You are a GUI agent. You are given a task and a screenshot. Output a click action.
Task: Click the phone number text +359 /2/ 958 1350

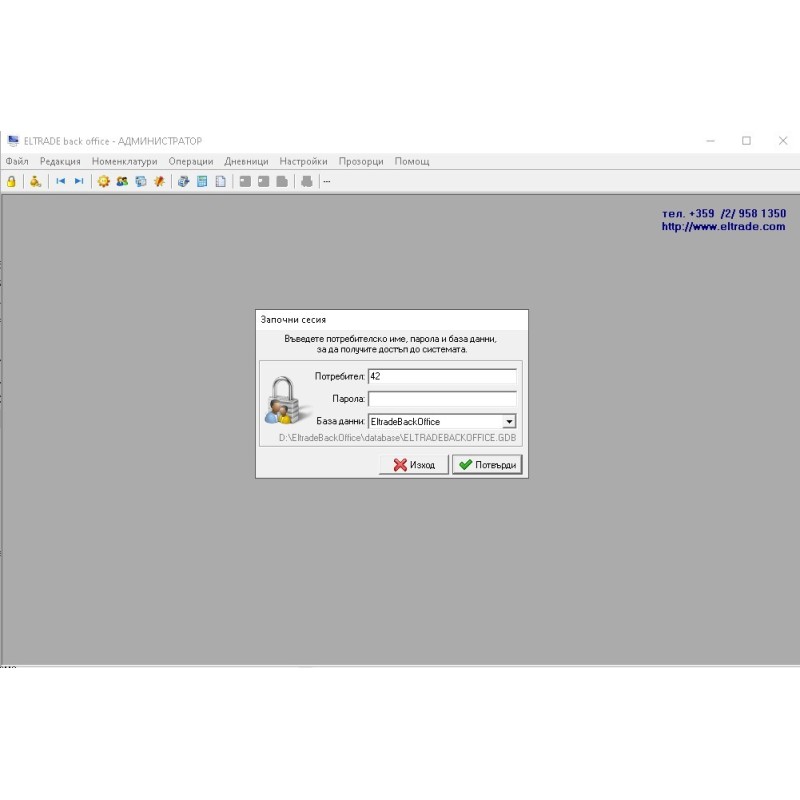click(x=737, y=214)
